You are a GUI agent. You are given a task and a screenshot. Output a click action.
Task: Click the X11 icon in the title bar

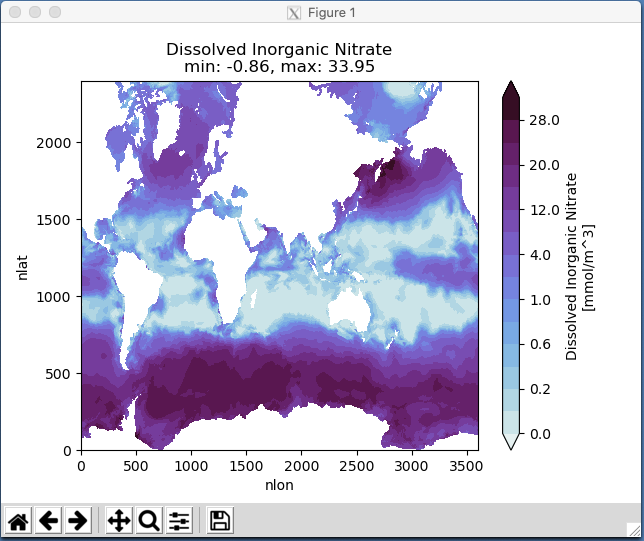pyautogui.click(x=294, y=13)
